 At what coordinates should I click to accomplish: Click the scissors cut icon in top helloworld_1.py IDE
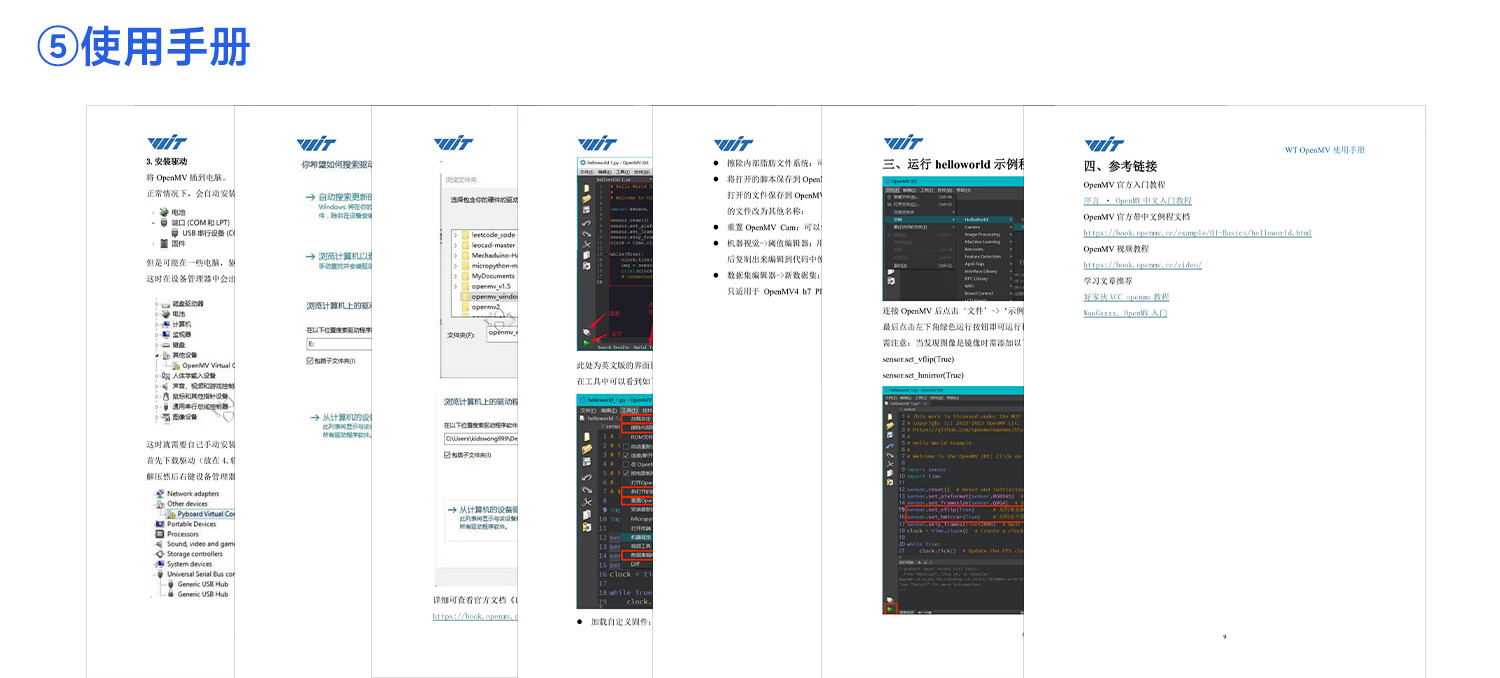tap(587, 244)
